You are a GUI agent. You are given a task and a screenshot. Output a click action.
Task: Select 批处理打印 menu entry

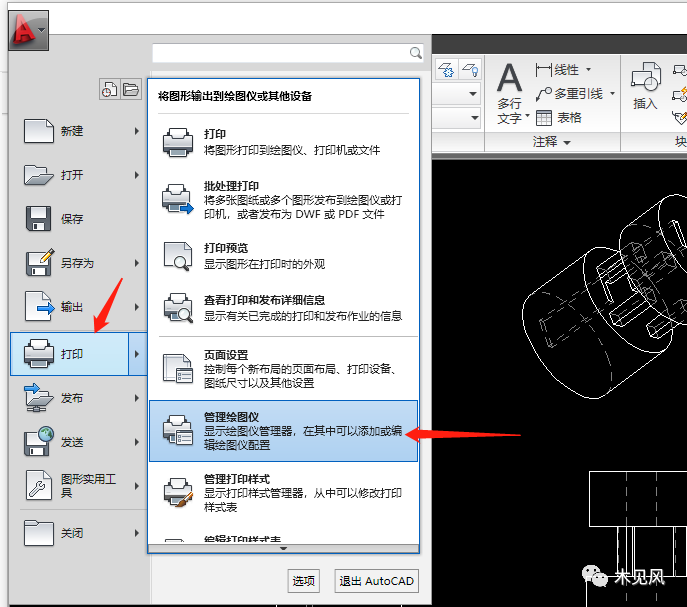pos(283,199)
